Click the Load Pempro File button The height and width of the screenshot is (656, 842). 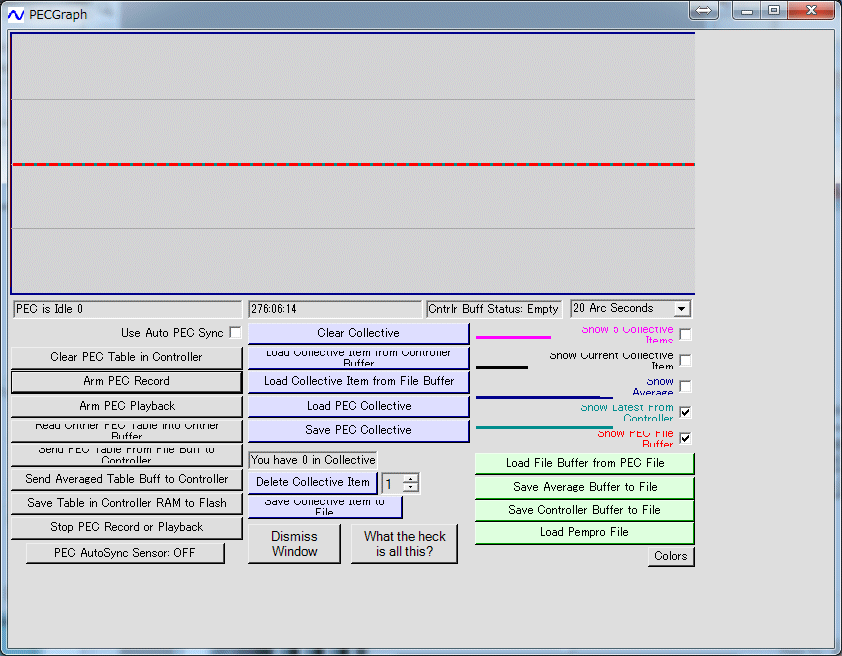point(585,533)
